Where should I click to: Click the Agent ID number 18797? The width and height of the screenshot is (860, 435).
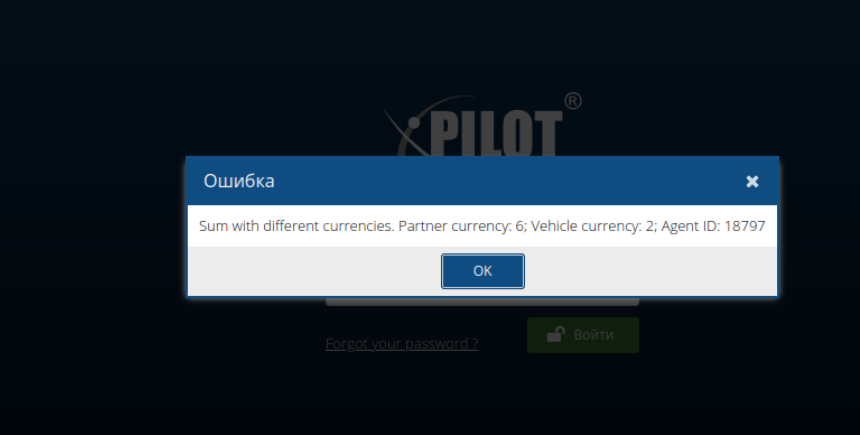(744, 226)
